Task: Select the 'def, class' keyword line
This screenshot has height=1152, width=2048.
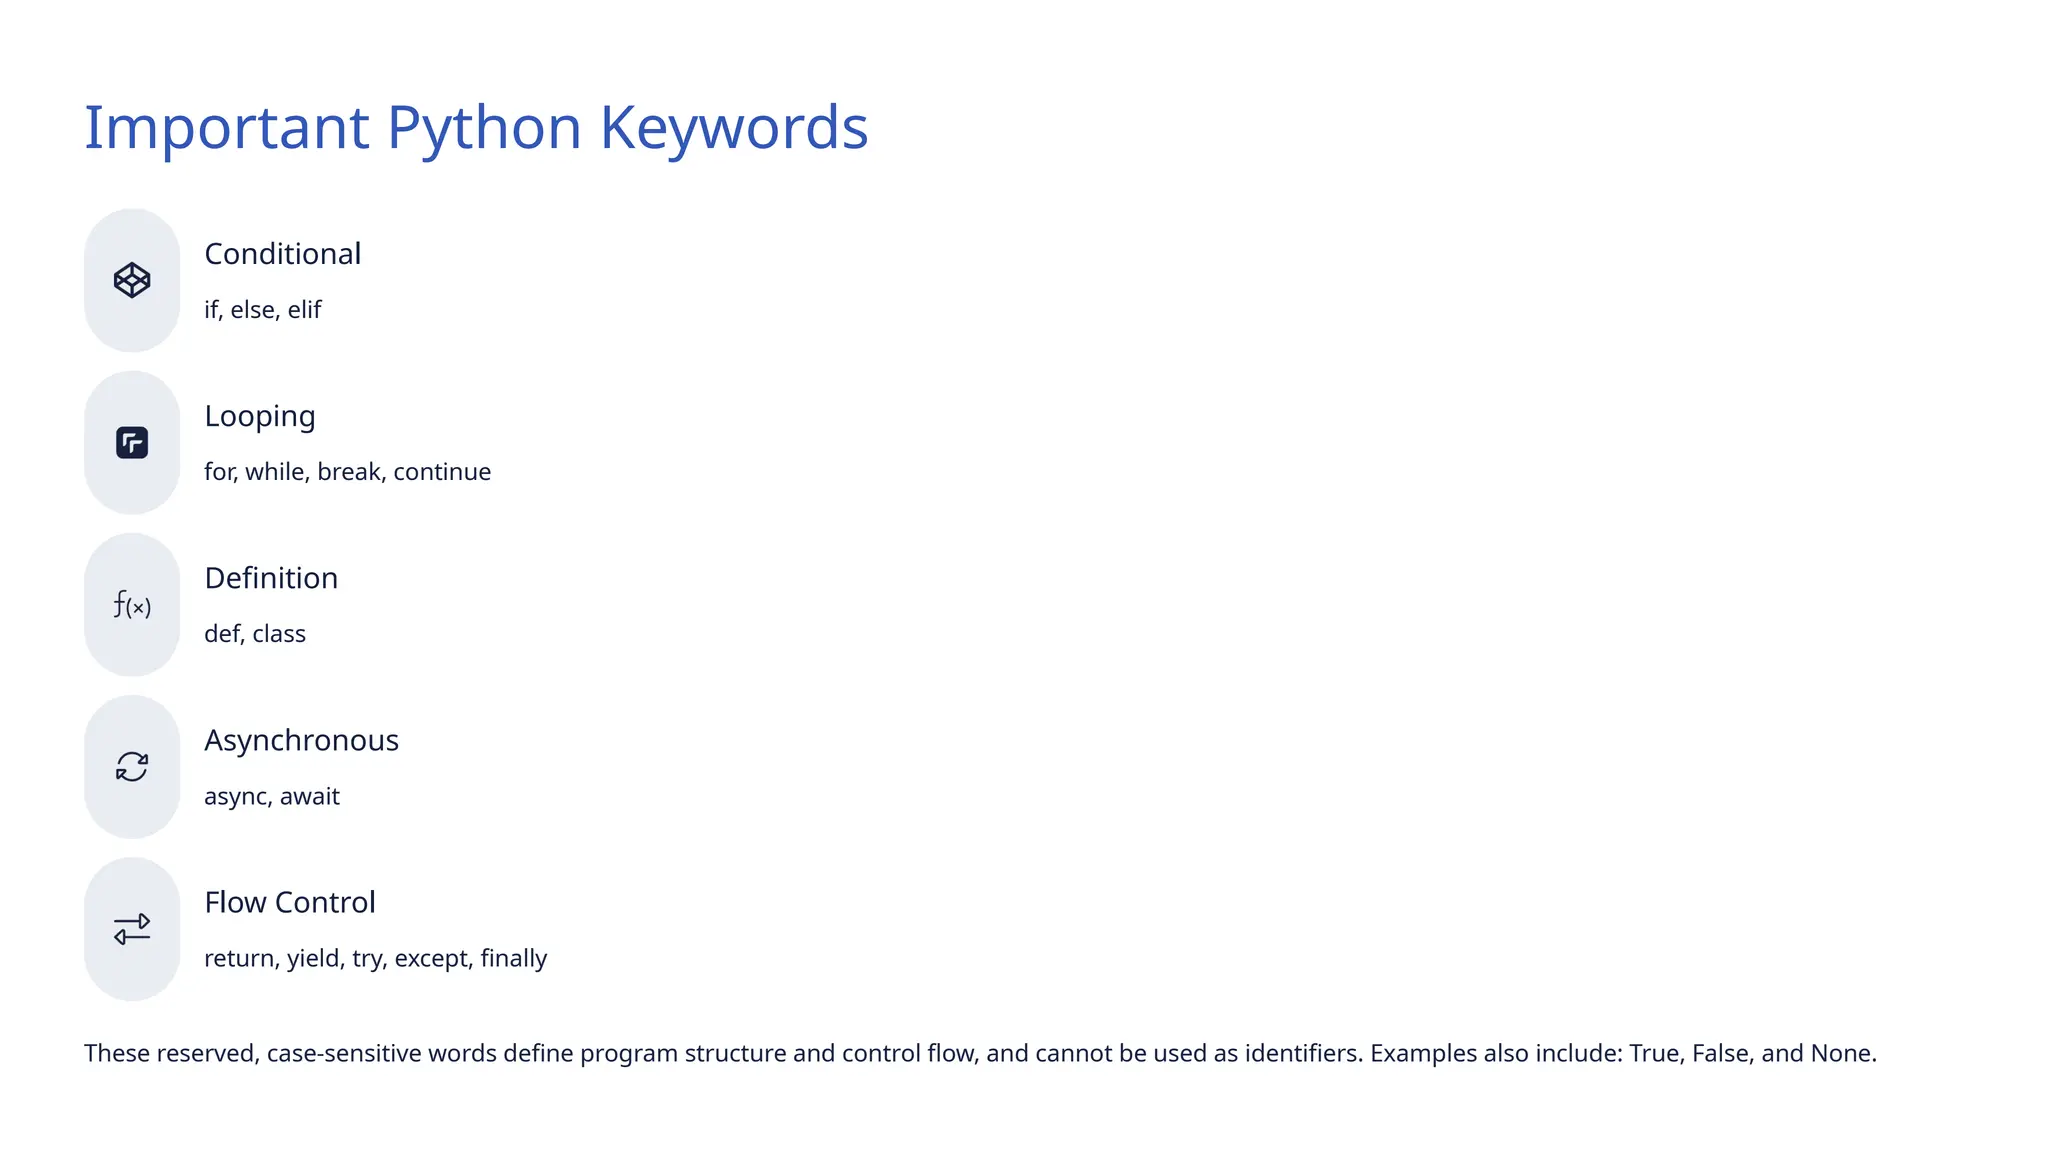Action: click(255, 634)
